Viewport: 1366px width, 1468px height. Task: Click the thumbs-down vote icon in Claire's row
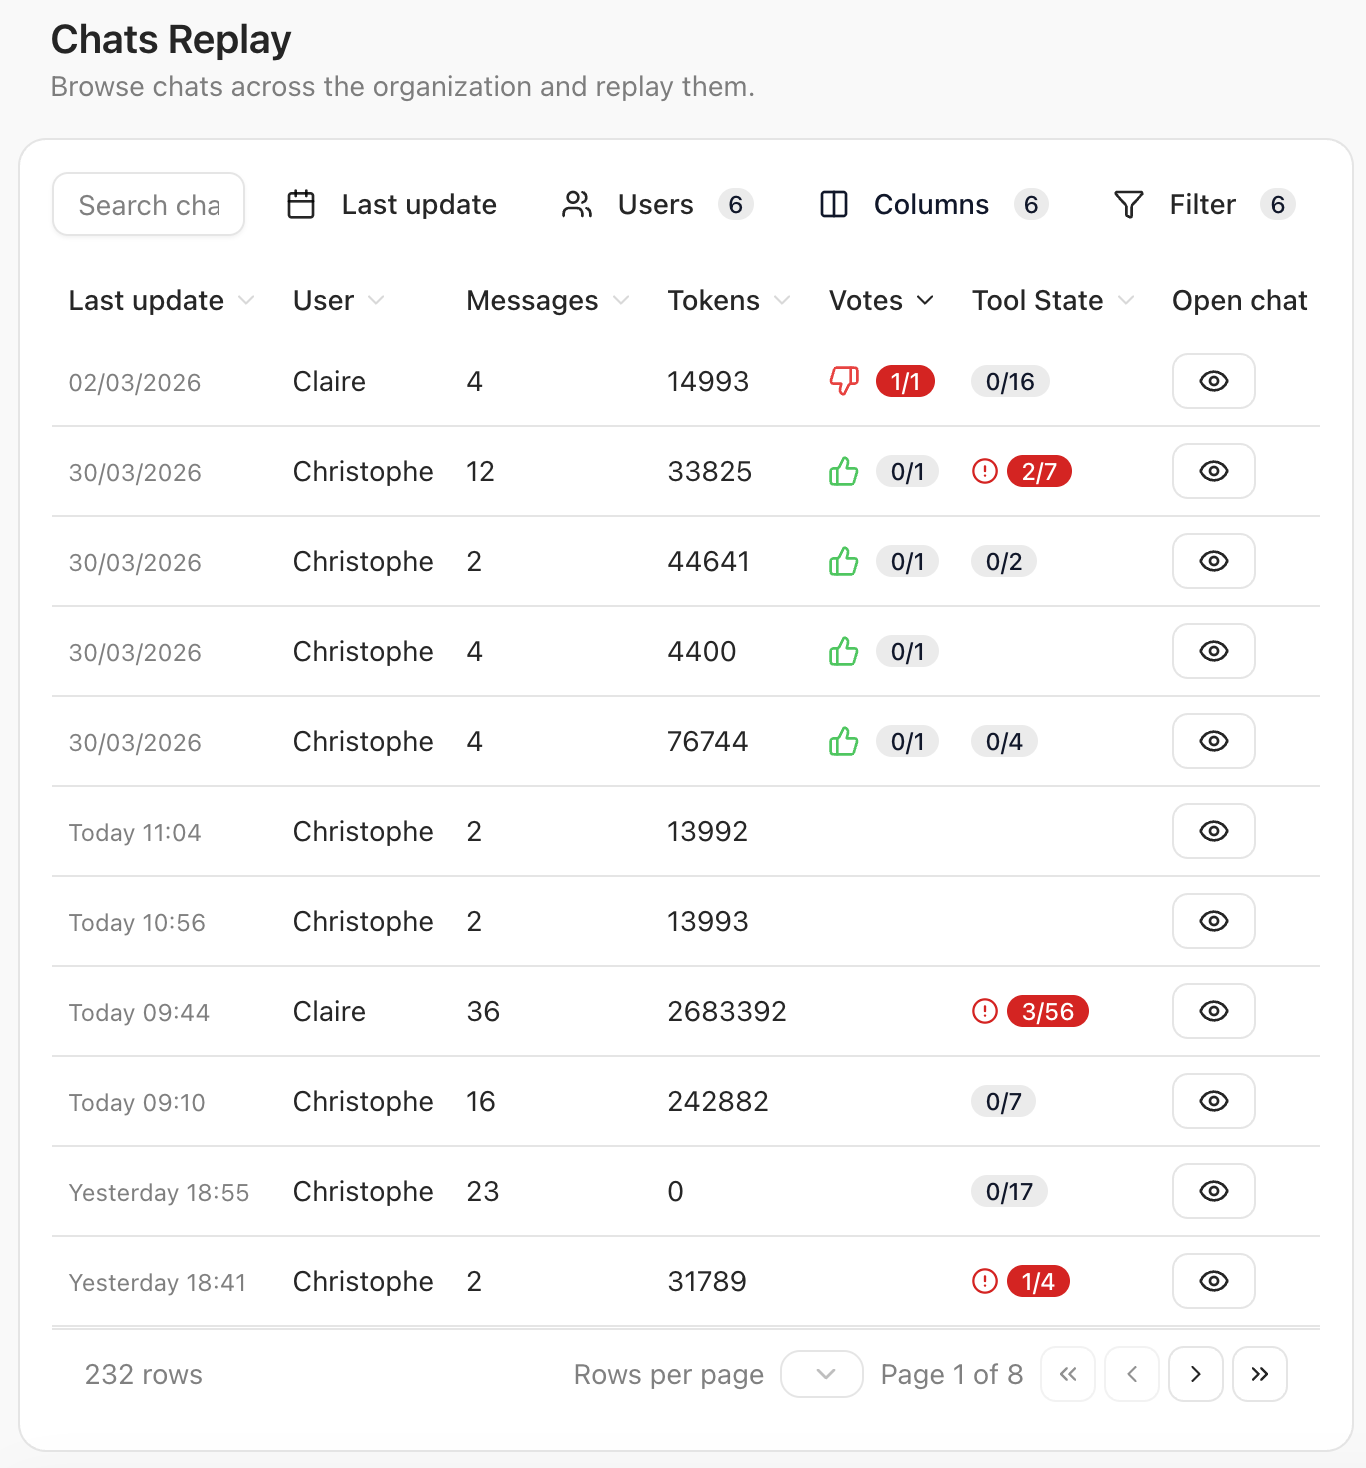[x=844, y=381]
